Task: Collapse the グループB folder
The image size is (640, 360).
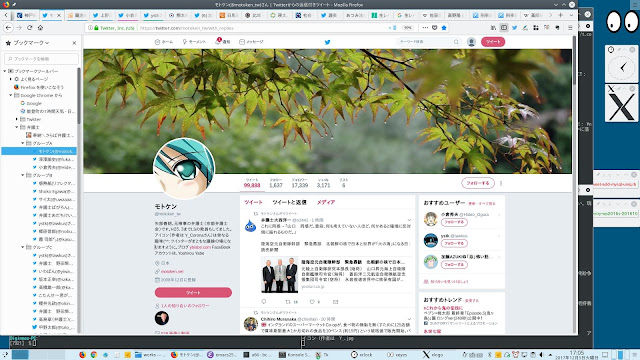Action: pyautogui.click(x=23, y=175)
